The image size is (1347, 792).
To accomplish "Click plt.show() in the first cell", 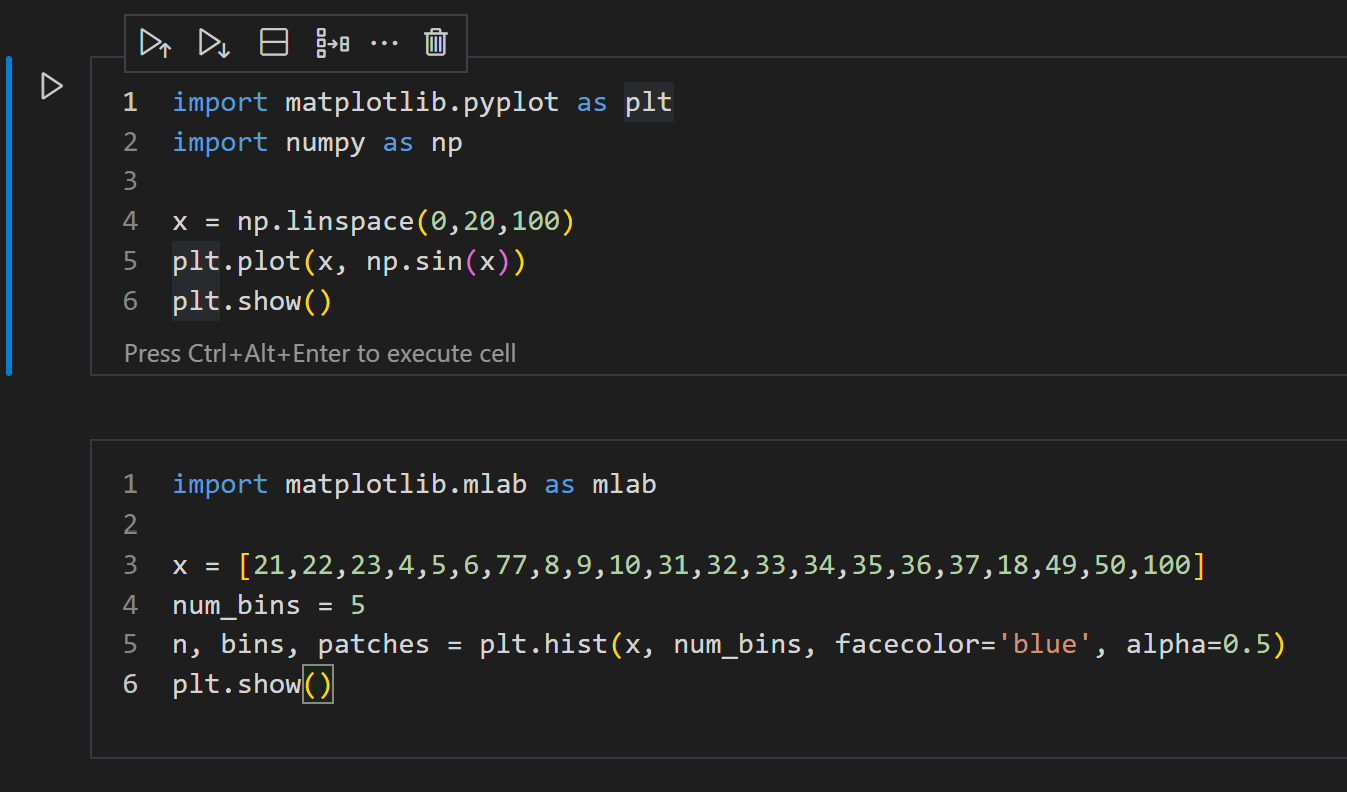I will pos(250,302).
